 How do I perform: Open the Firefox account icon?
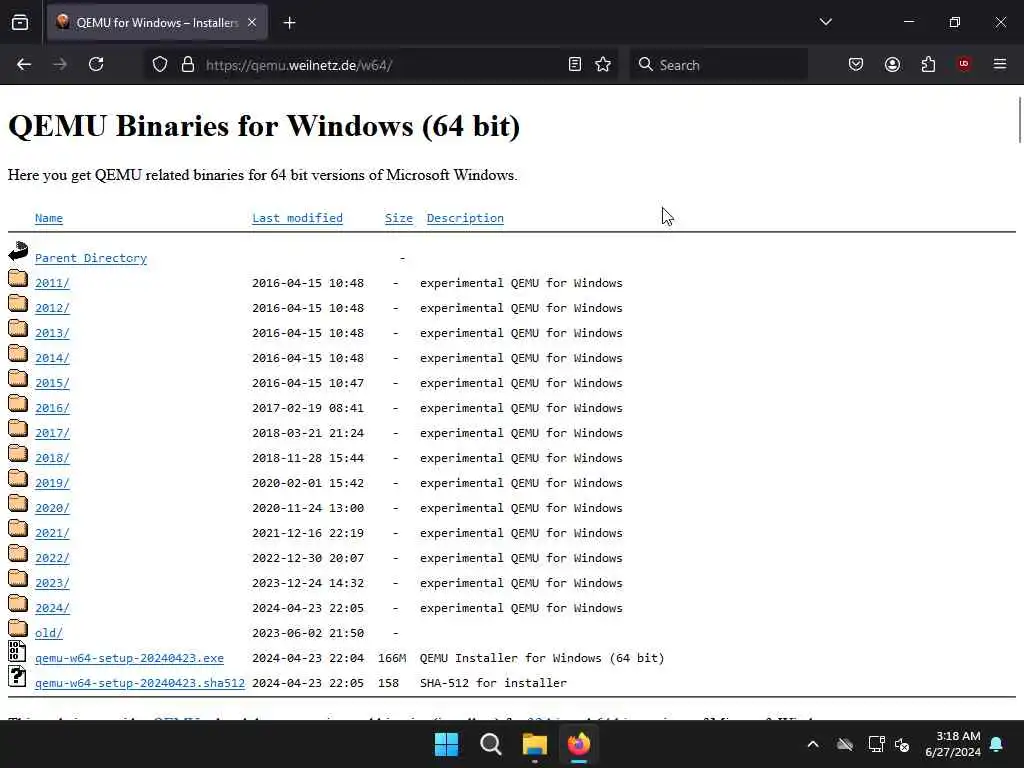point(892,64)
